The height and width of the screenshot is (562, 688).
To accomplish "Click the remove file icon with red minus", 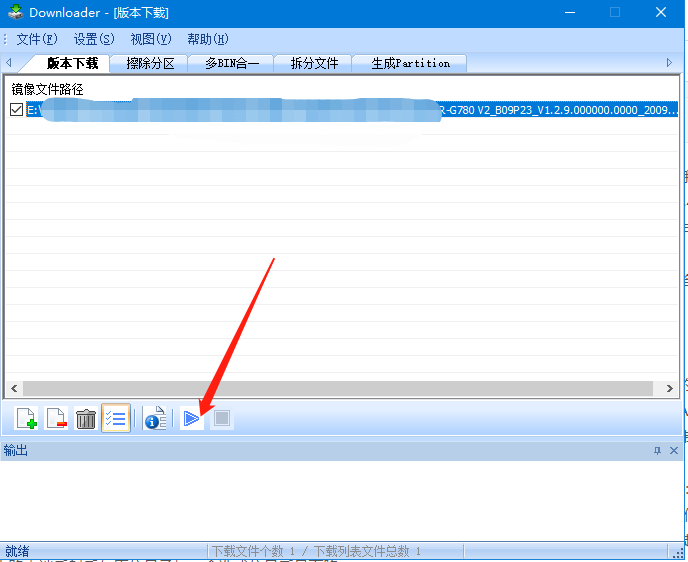I will coord(56,419).
